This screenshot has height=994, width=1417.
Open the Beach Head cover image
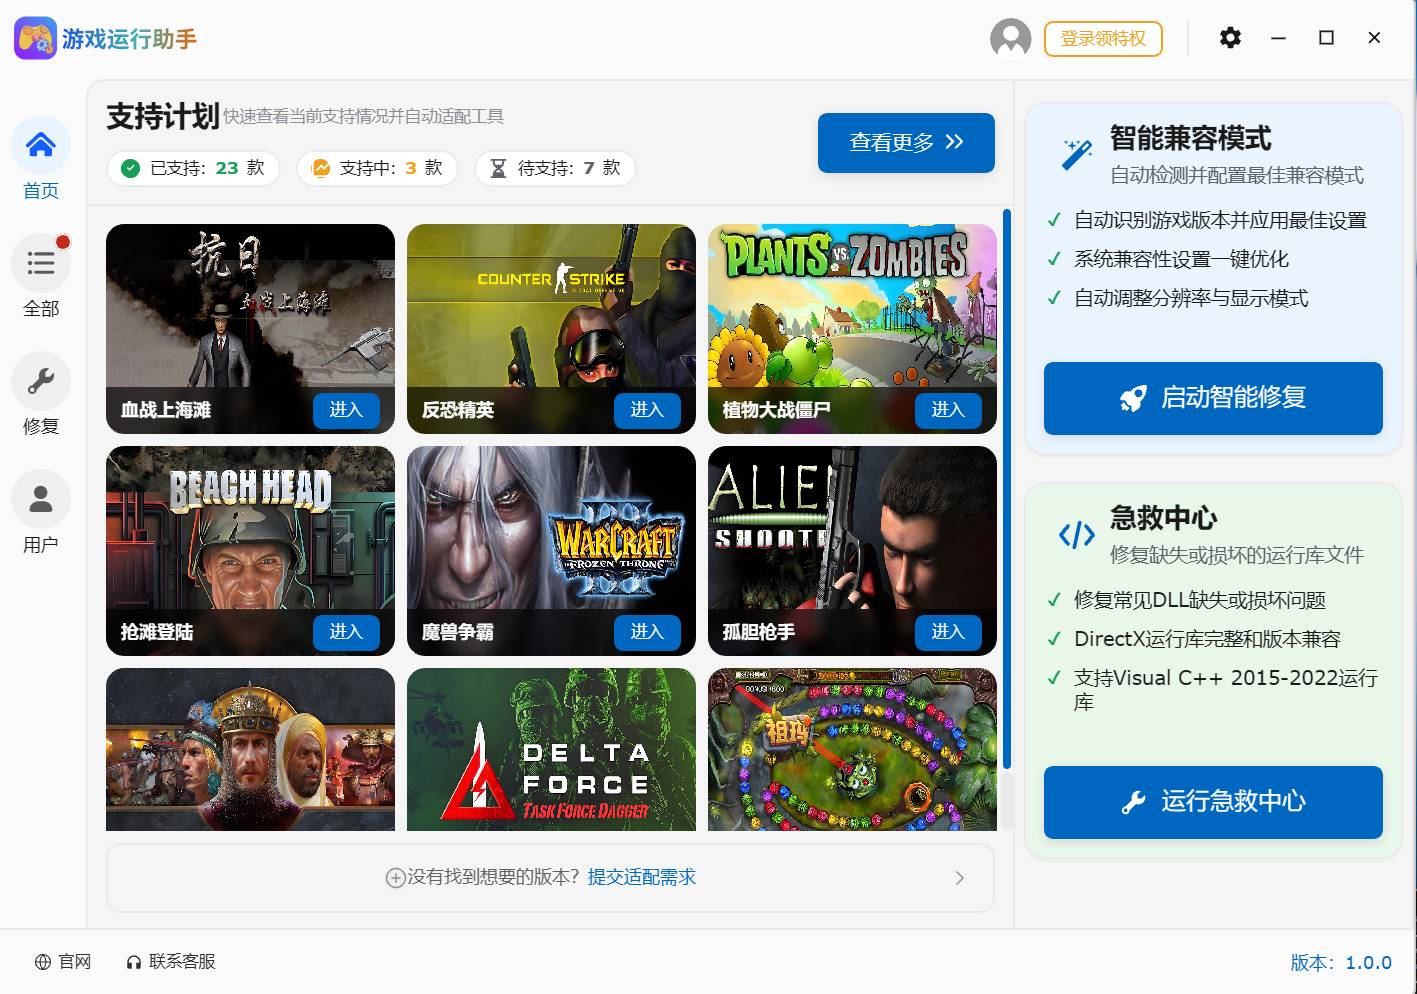point(250,528)
